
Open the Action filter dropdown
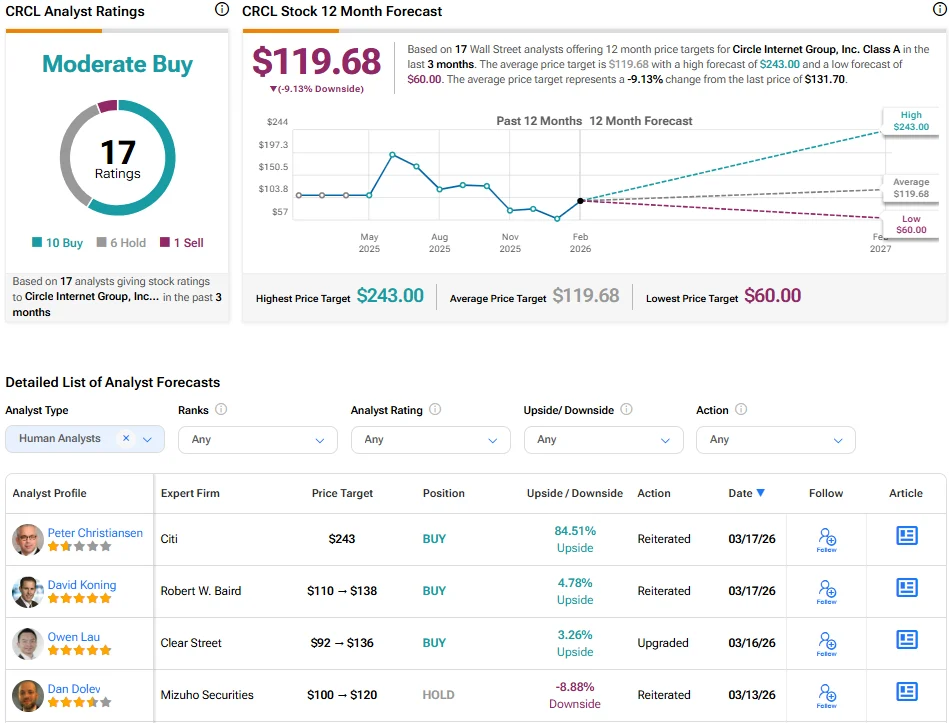click(x=775, y=440)
